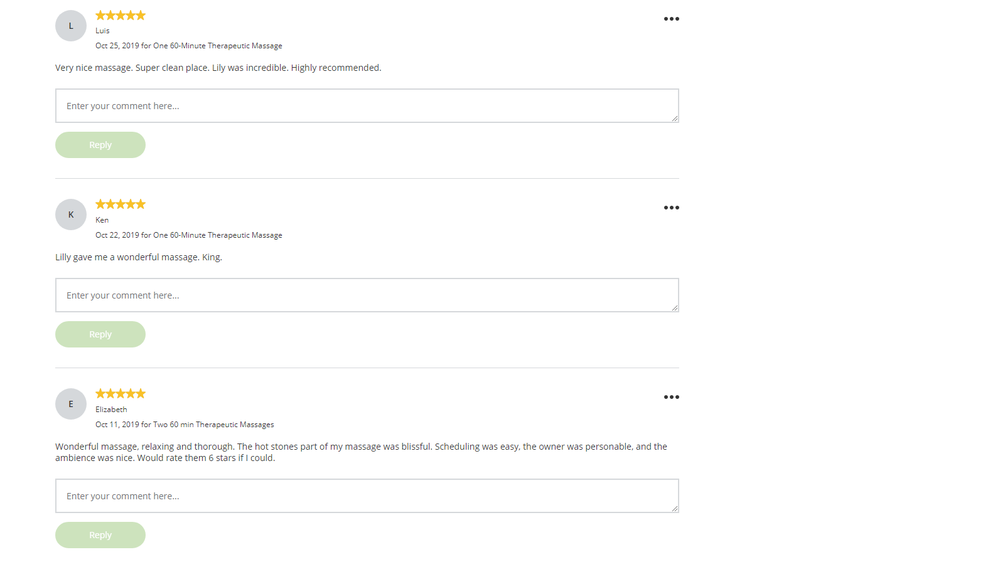Click the 'K' avatar for Ken
The image size is (1000, 562).
pyautogui.click(x=71, y=215)
